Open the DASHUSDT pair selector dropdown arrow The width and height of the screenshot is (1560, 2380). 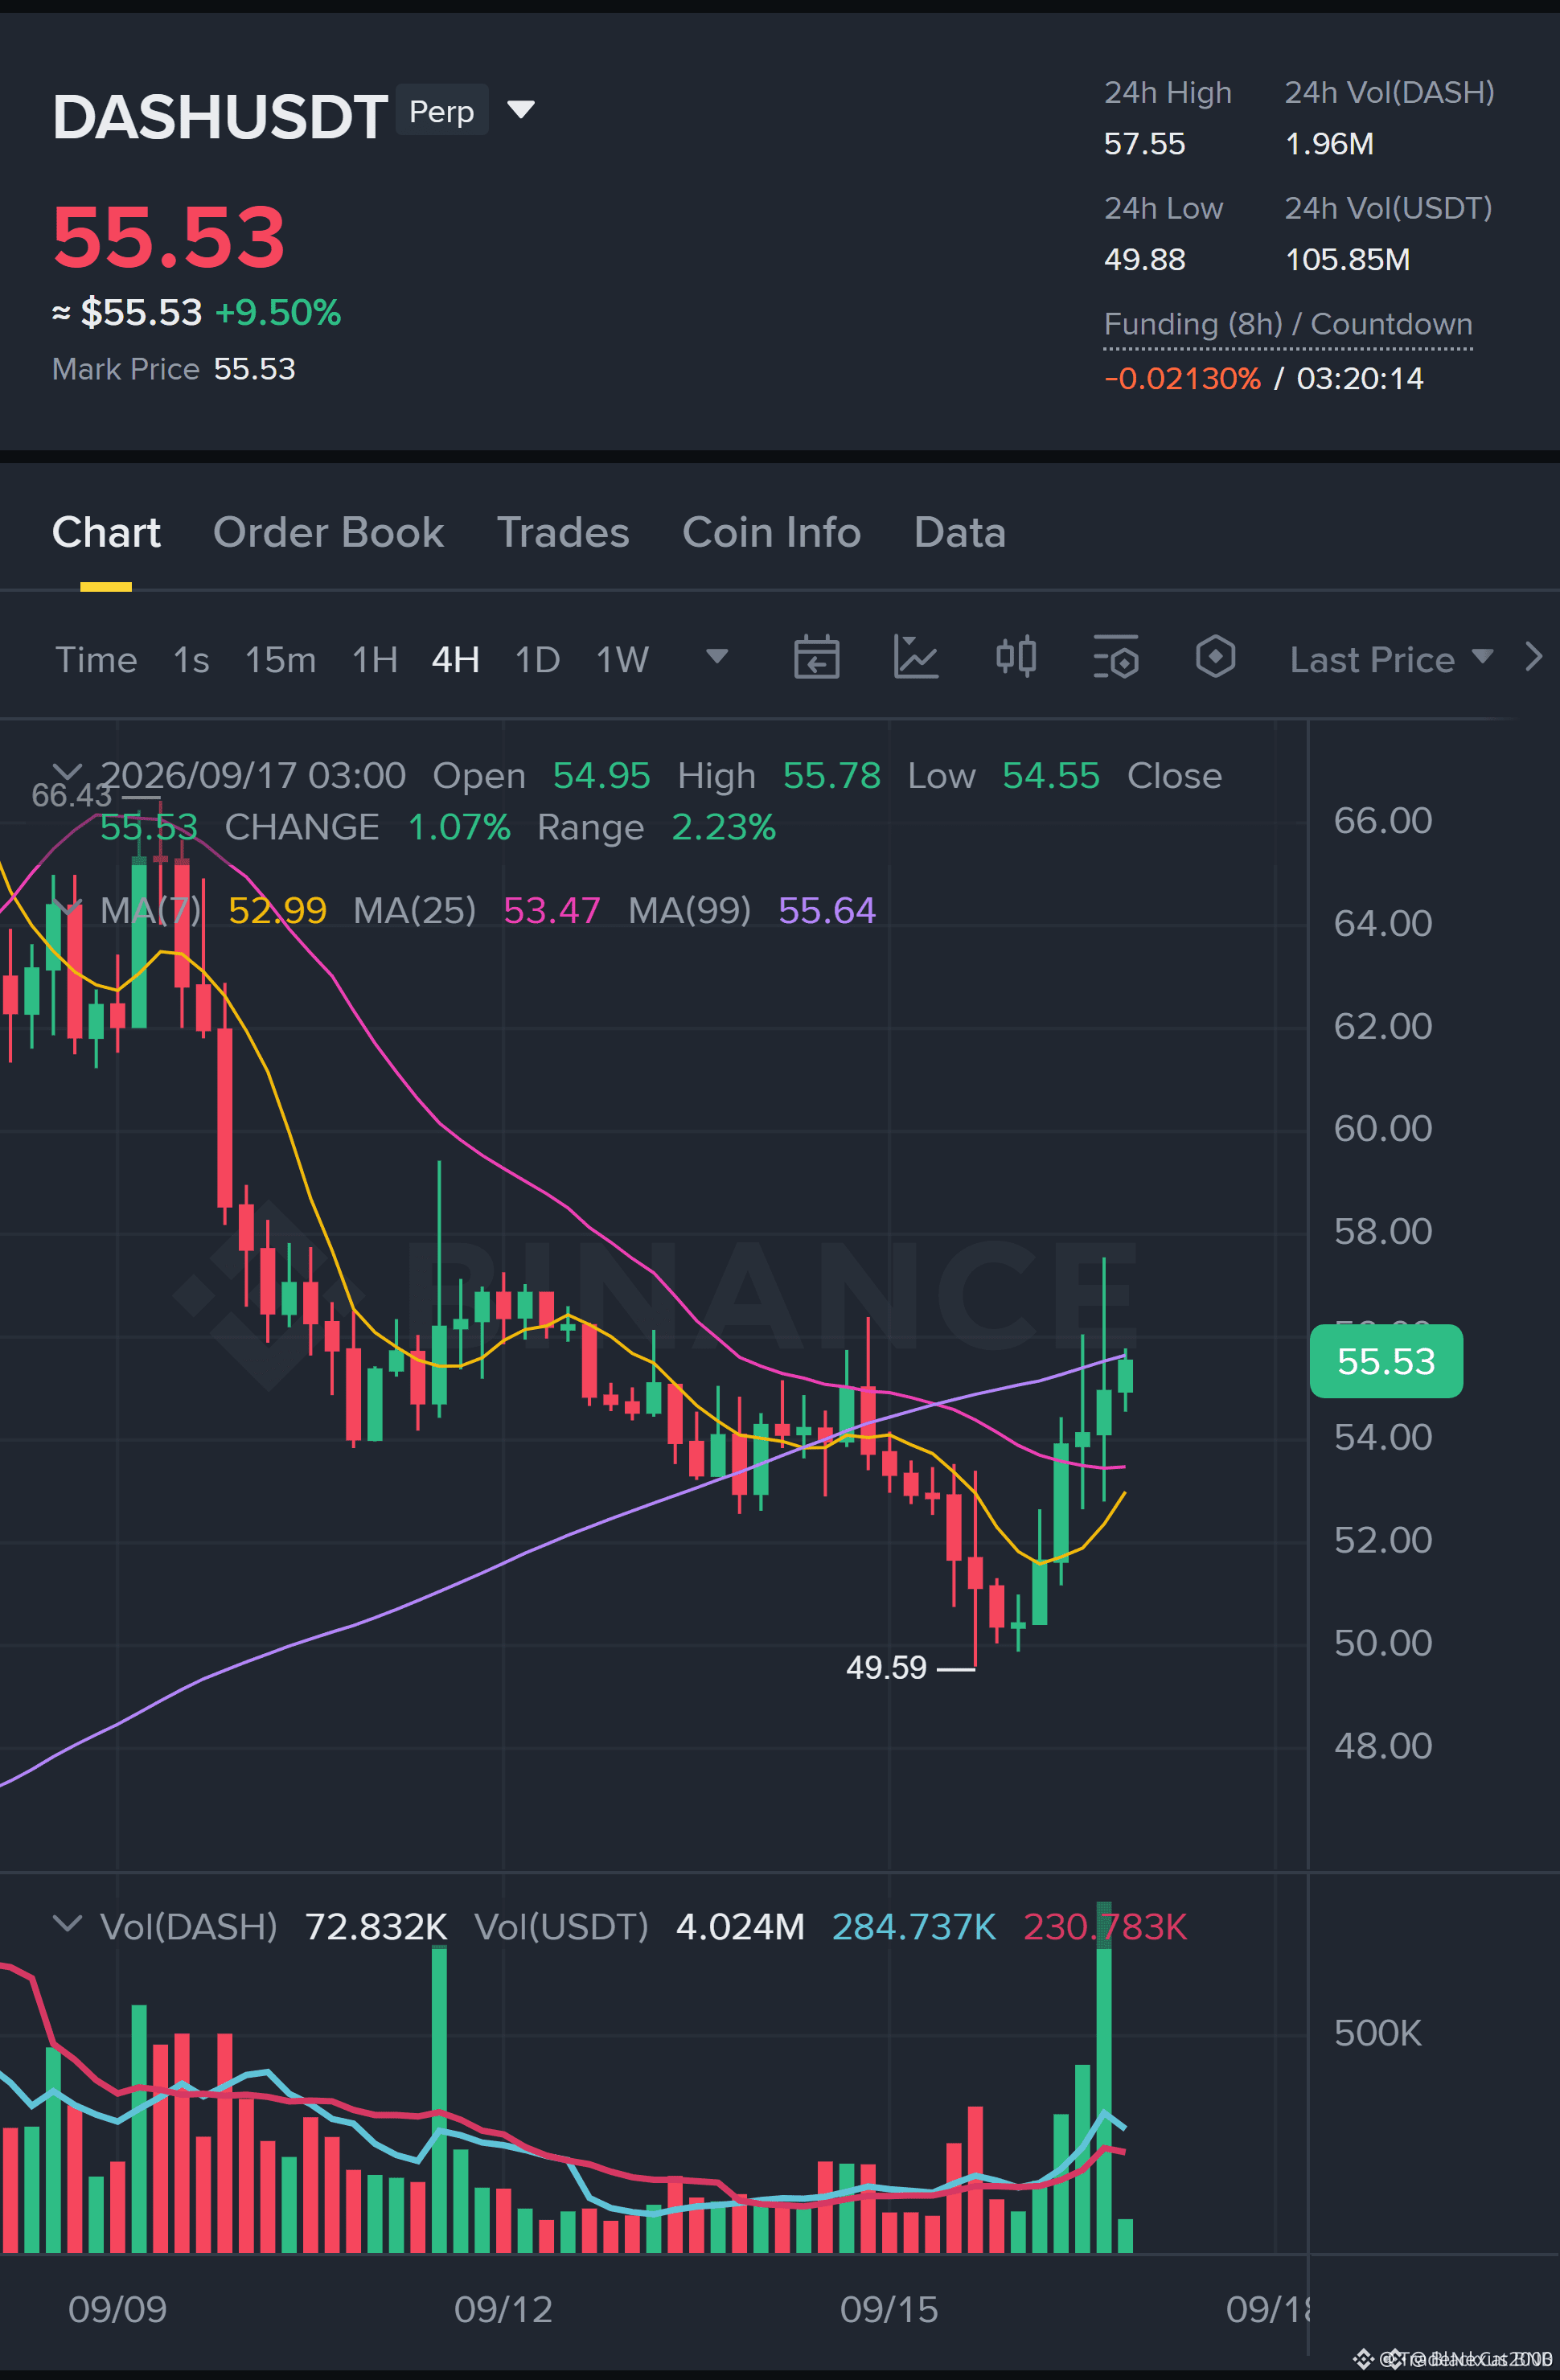521,109
